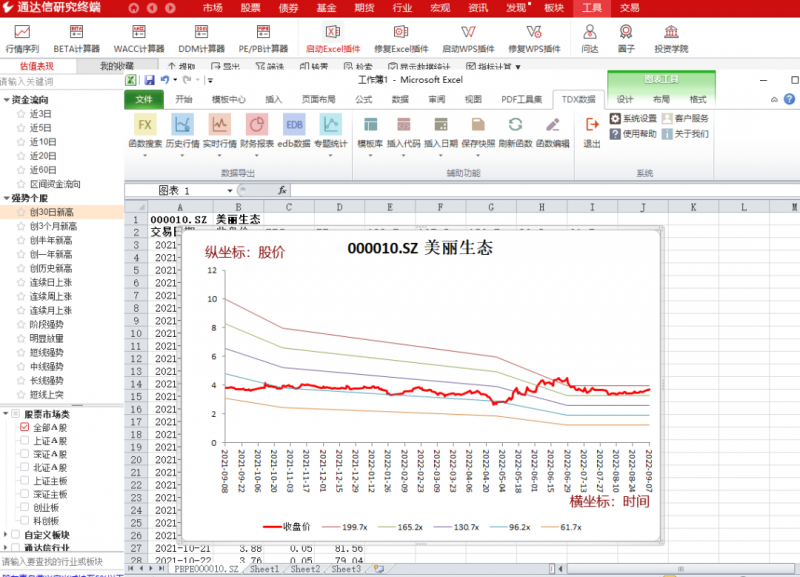The image size is (800, 577).
Task: Click the 退出 exit icon in ribbon
Action: pos(592,124)
